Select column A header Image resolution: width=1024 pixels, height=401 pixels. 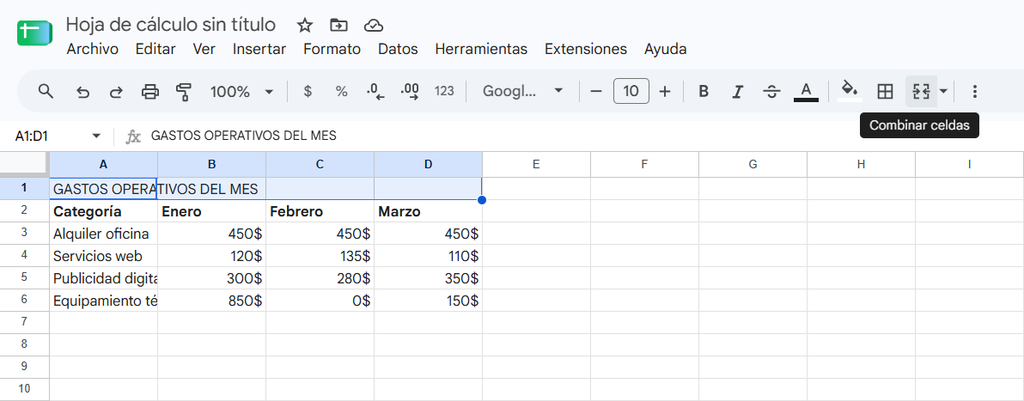click(x=103, y=165)
